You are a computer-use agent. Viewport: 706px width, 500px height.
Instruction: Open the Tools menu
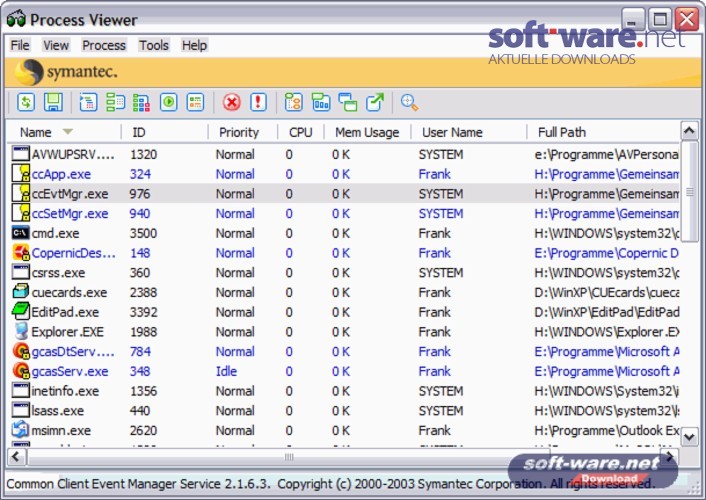[x=154, y=45]
